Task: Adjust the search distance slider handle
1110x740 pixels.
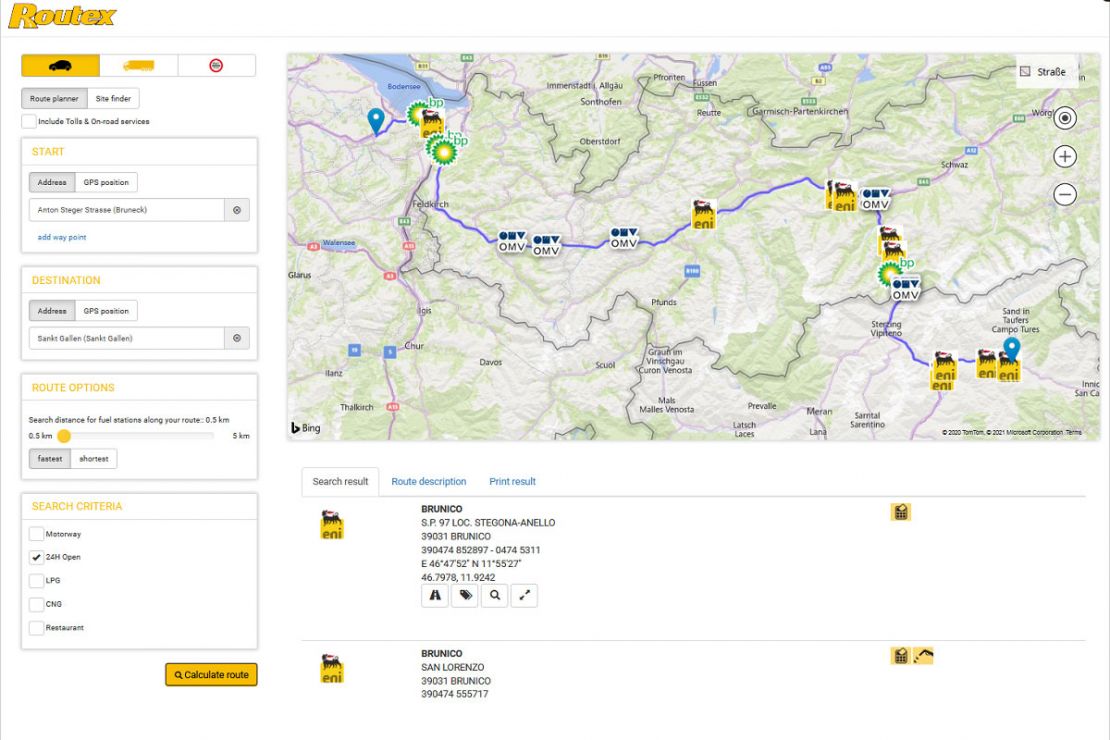Action: tap(64, 436)
